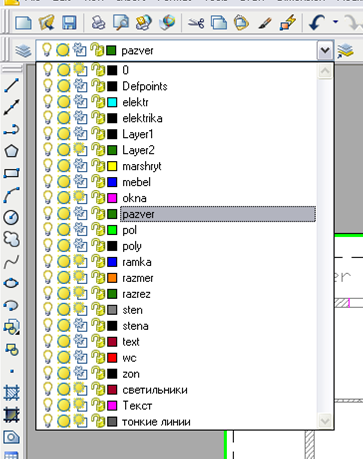Image resolution: width=363 pixels, height=459 pixels.
Task: Toggle lightbulb on/off for layer 0
Action: coord(48,70)
